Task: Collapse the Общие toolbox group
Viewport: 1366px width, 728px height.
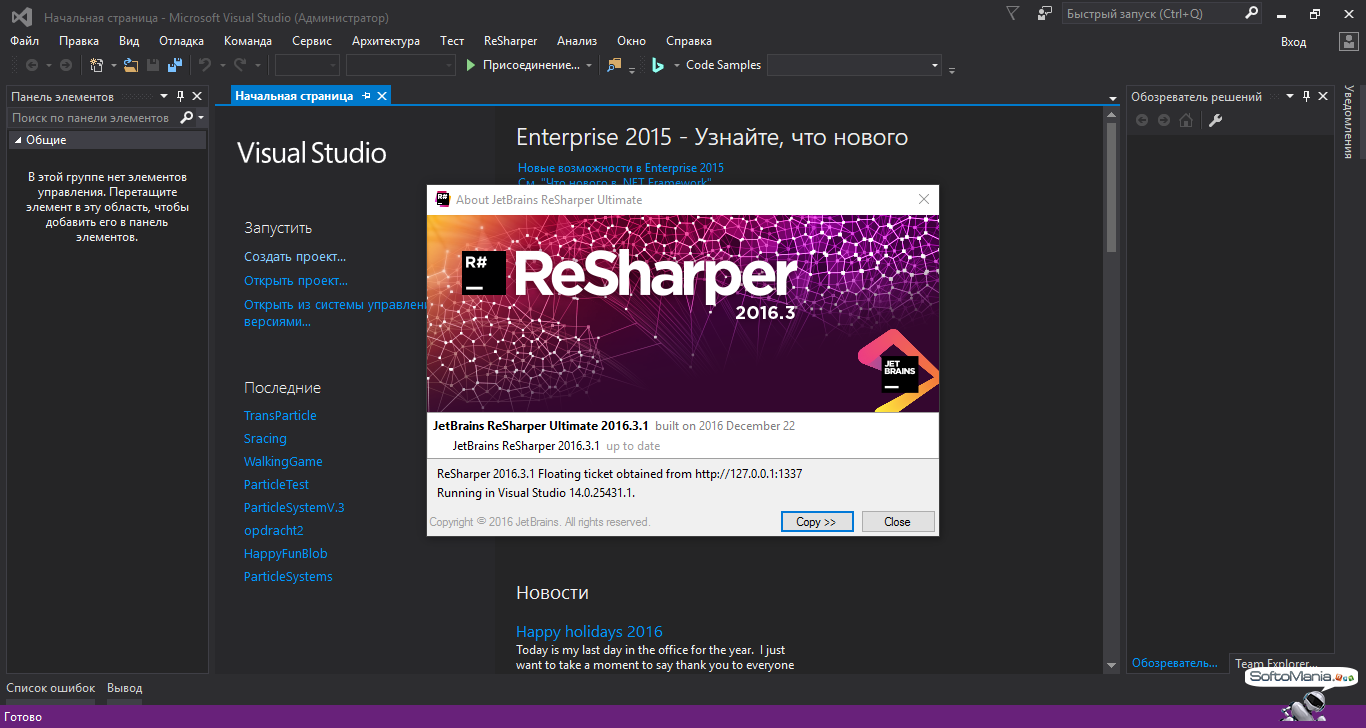Action: 17,140
